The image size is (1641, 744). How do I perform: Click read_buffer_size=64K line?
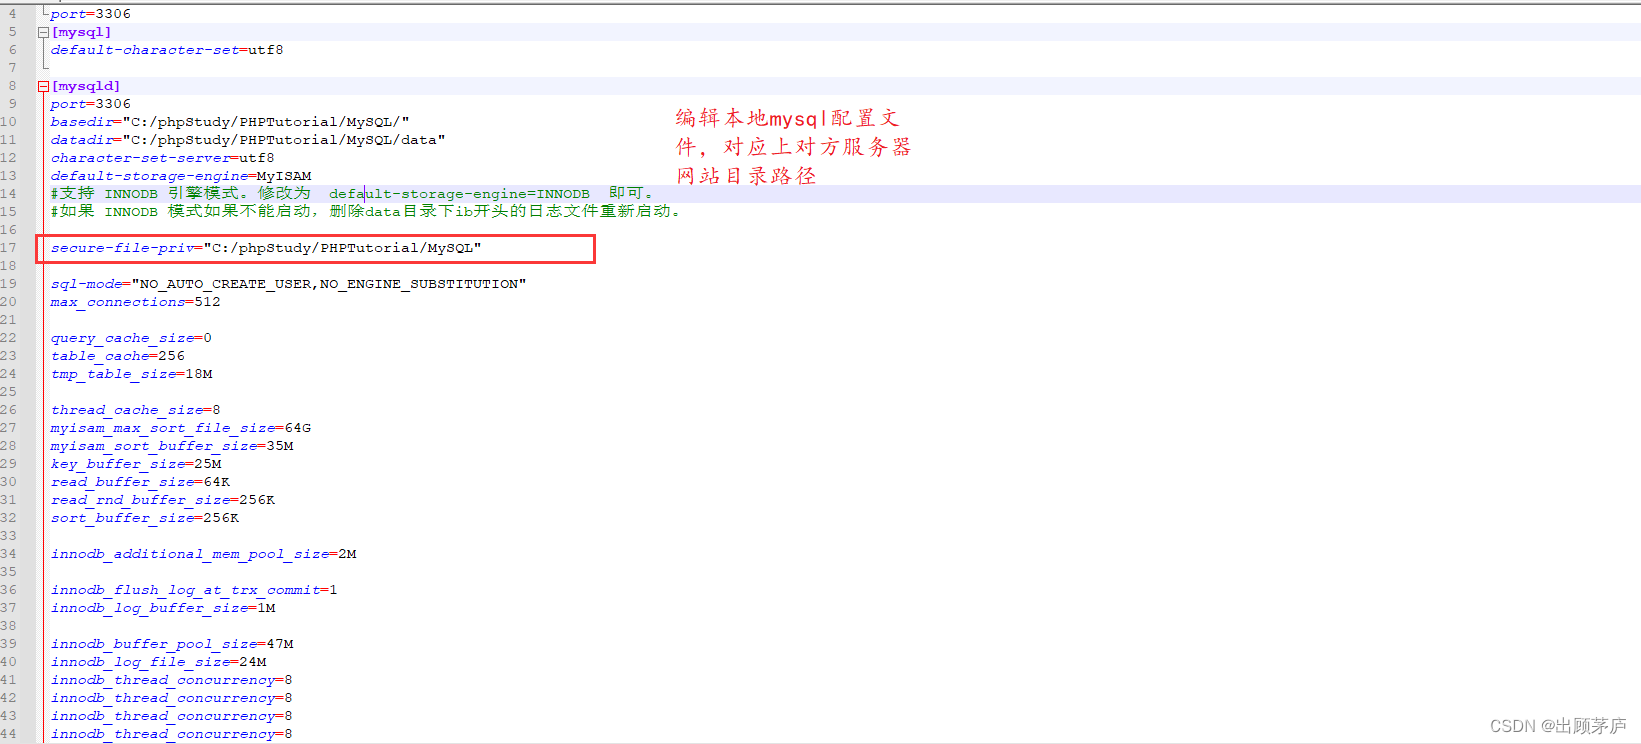click(140, 482)
